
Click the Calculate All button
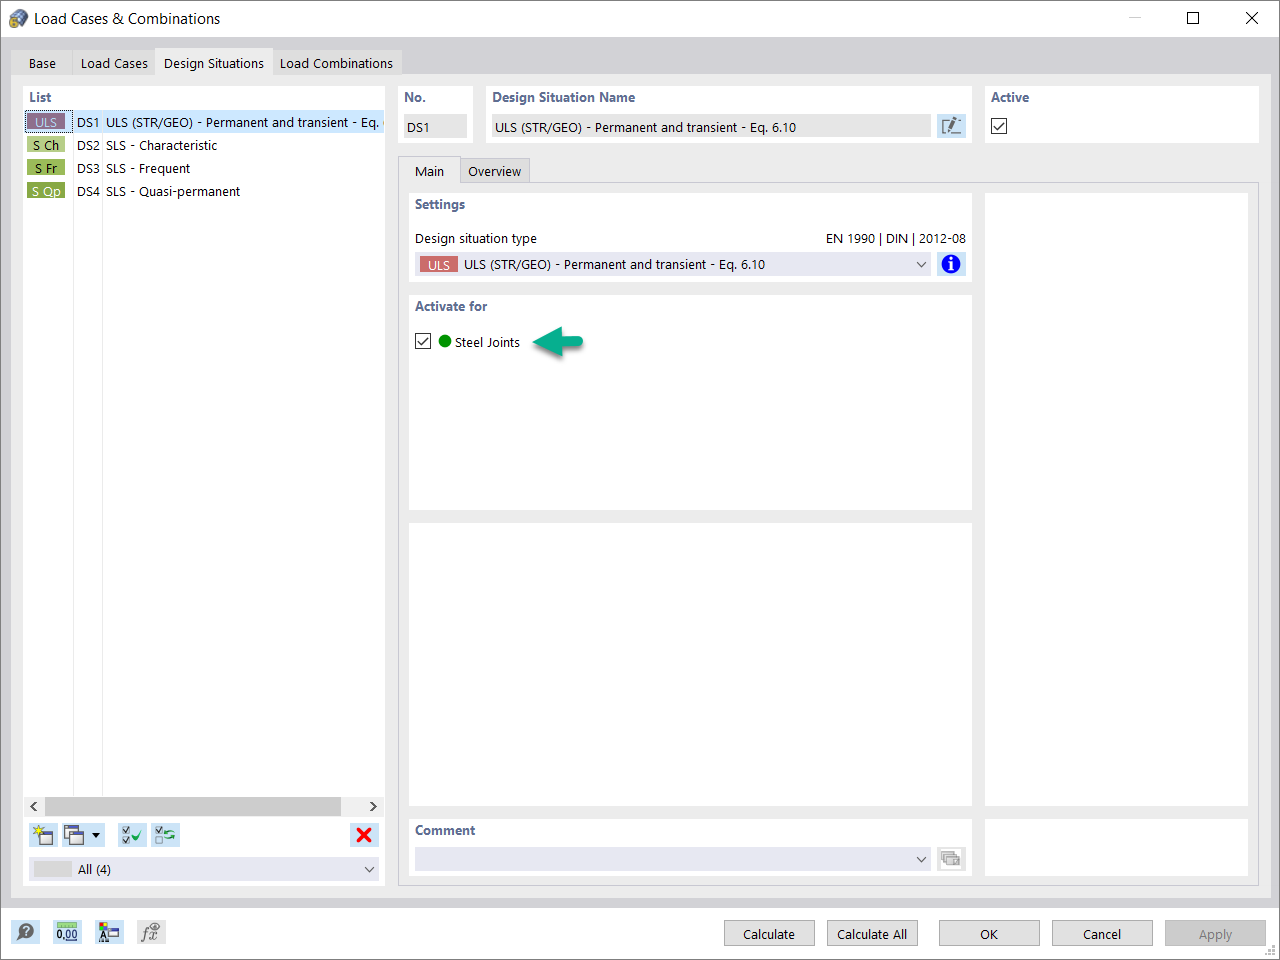pyautogui.click(x=872, y=934)
